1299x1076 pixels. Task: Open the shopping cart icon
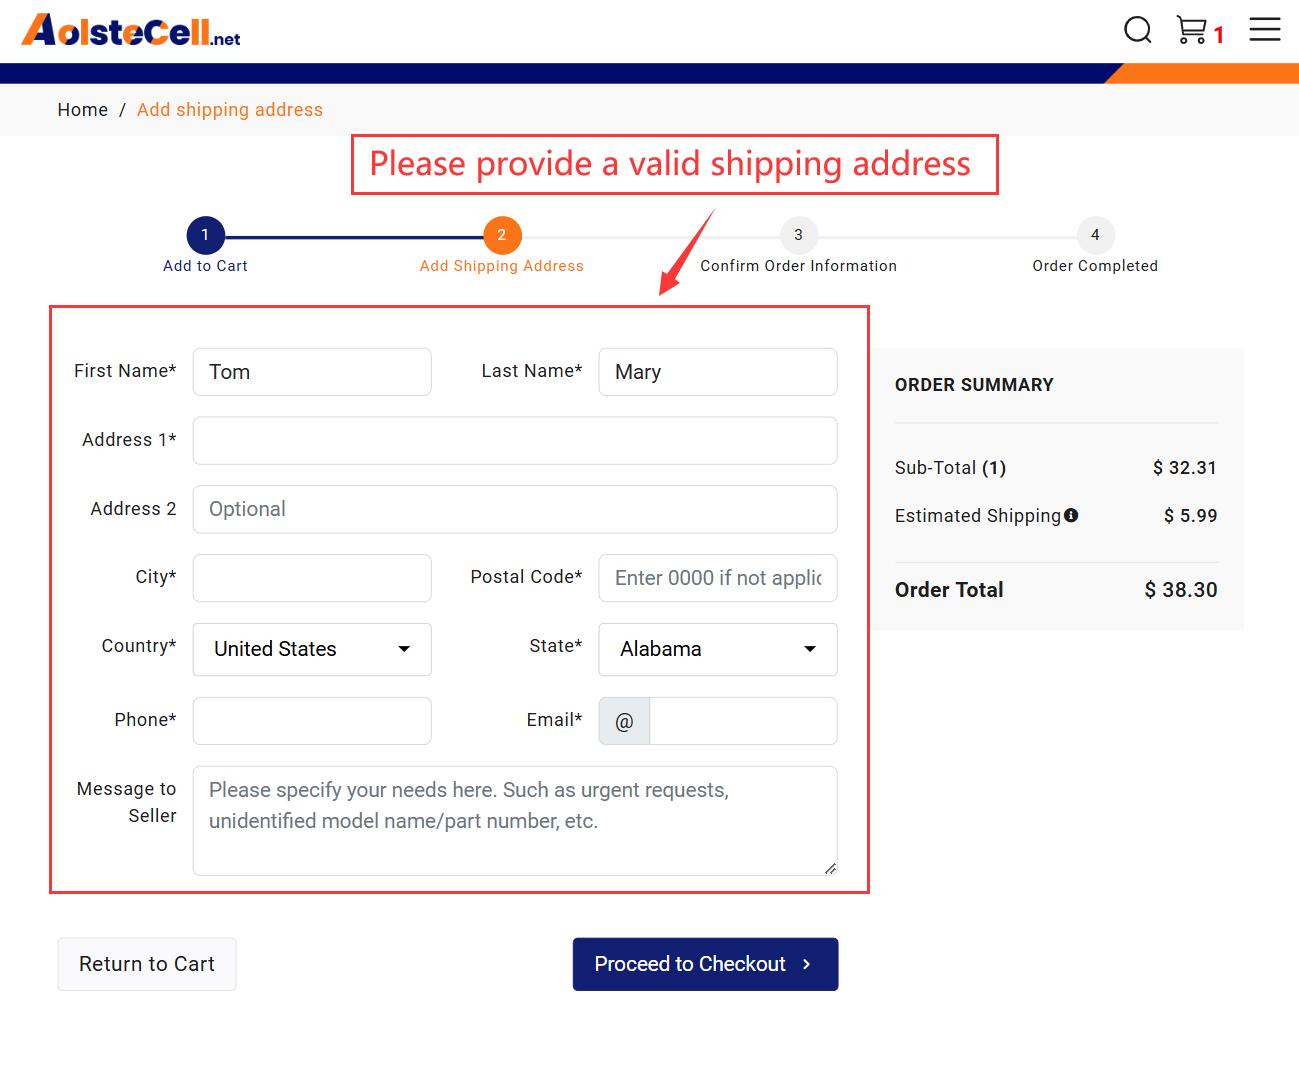1191,30
